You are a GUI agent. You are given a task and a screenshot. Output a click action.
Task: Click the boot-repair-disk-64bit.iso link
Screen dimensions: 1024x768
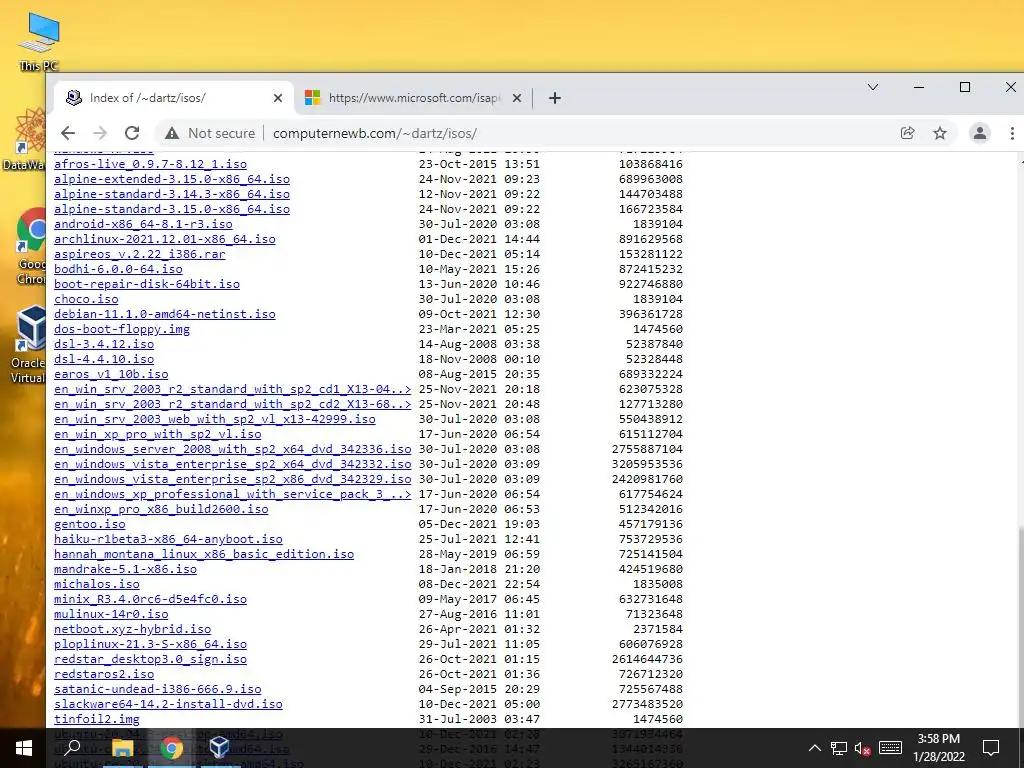tap(147, 284)
